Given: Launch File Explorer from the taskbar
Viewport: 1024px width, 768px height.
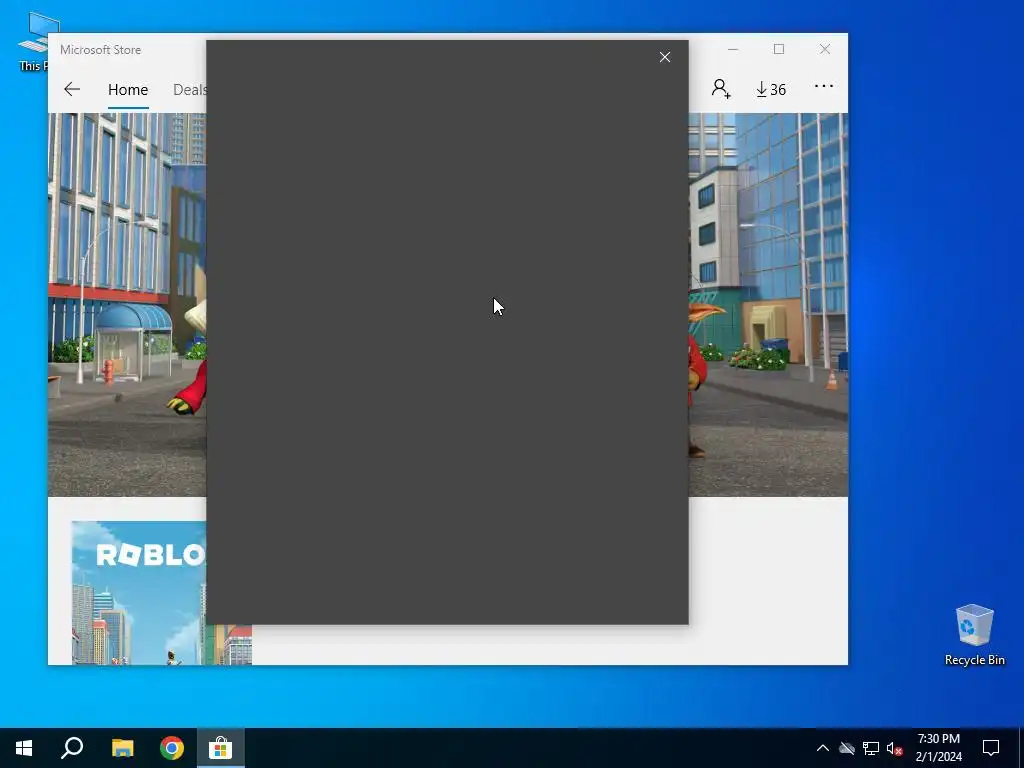Looking at the screenshot, I should [x=122, y=748].
